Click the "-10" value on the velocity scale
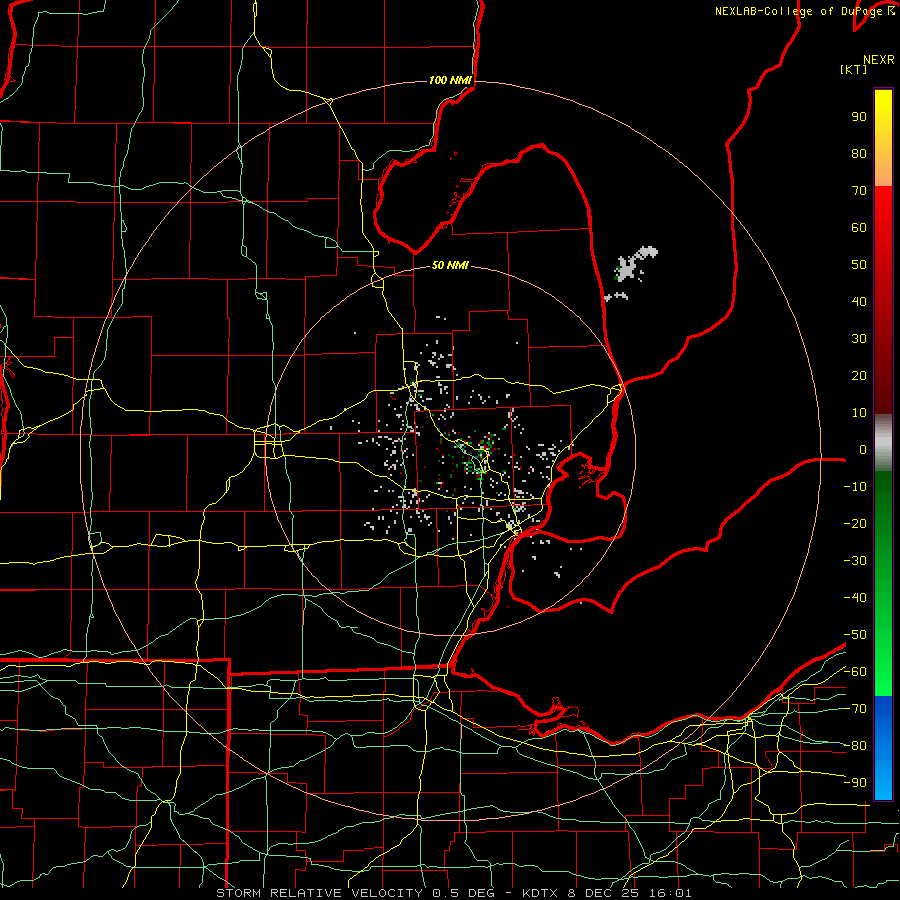Screen dimensions: 900x900 (x=855, y=487)
